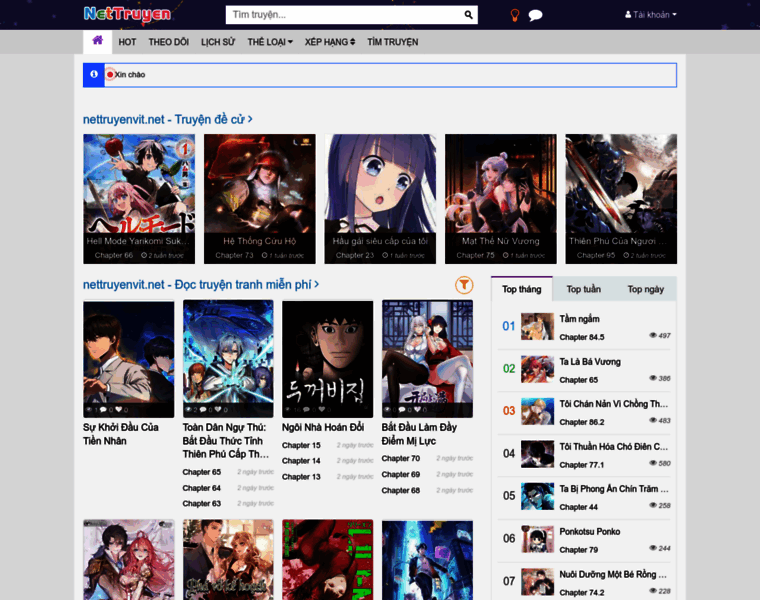Open Chapter 65 of Toàn Dân Ngự Thú
The width and height of the screenshot is (760, 600).
202,472
